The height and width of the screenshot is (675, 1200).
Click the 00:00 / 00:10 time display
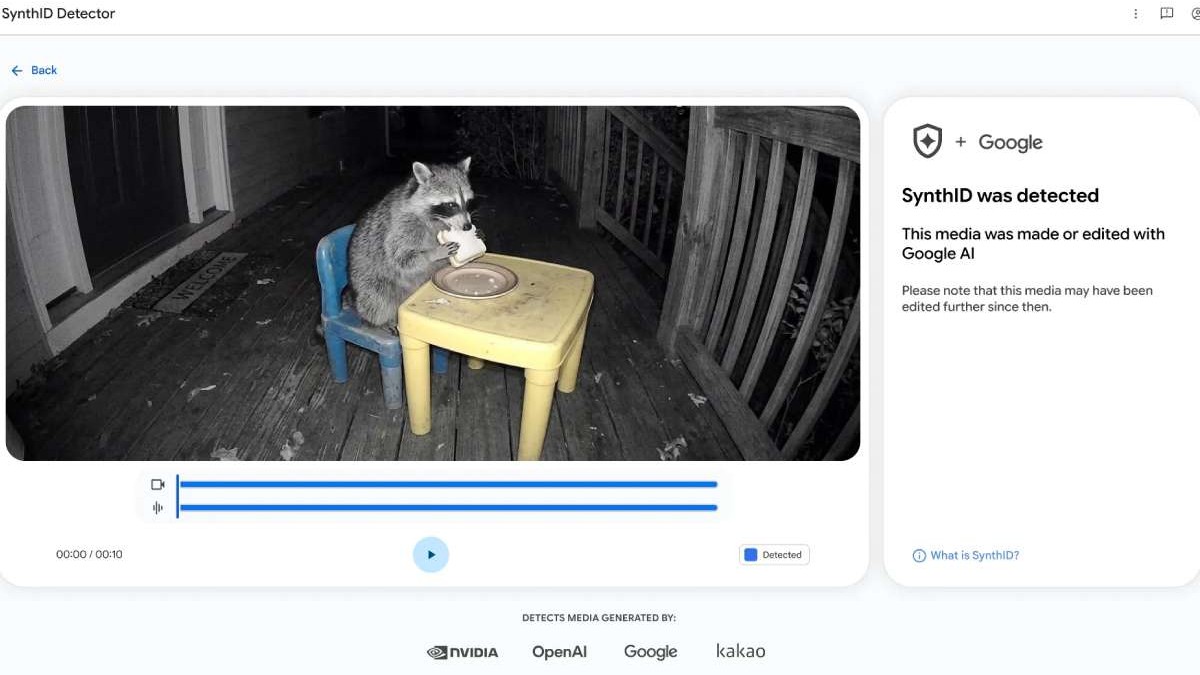click(x=89, y=554)
